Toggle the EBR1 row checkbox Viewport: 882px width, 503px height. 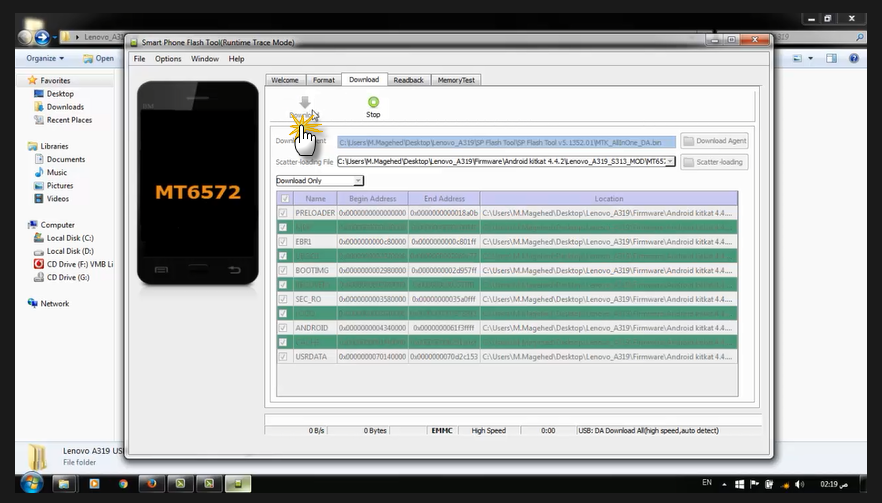[283, 242]
